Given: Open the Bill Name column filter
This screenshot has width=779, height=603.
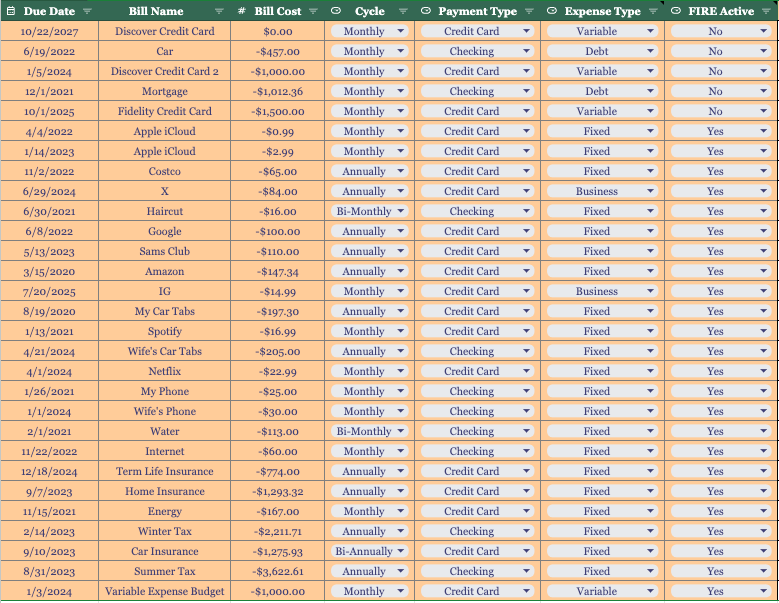Looking at the screenshot, I should 219,11.
